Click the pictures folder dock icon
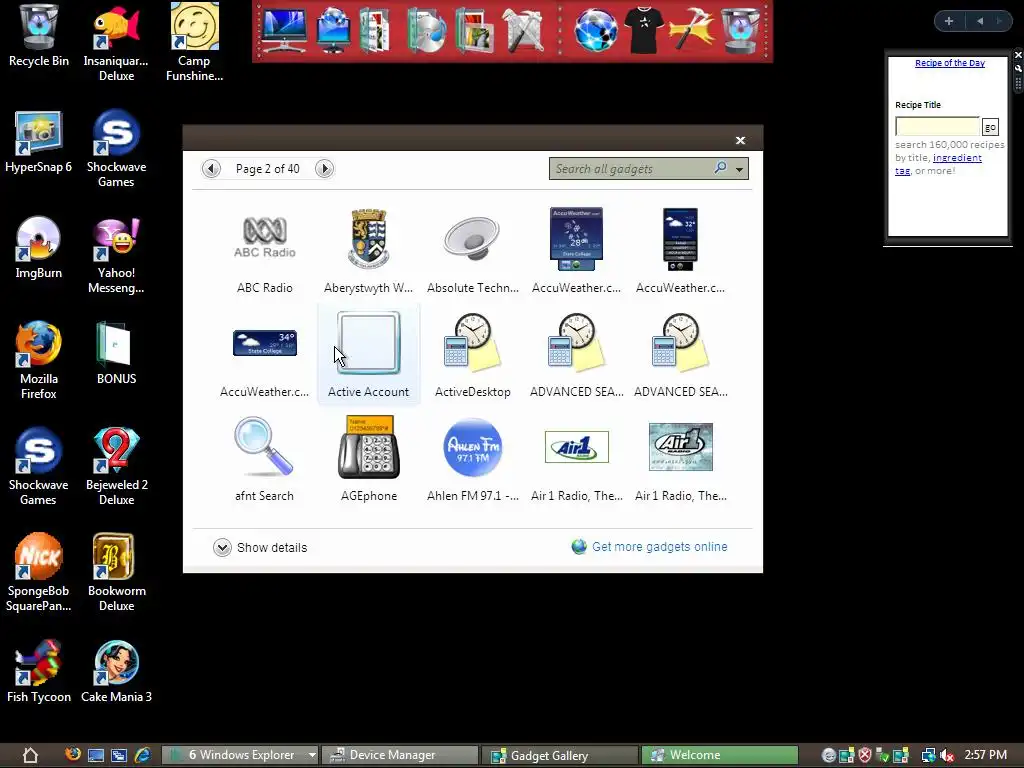Screen dimensions: 1024x768 (x=475, y=30)
